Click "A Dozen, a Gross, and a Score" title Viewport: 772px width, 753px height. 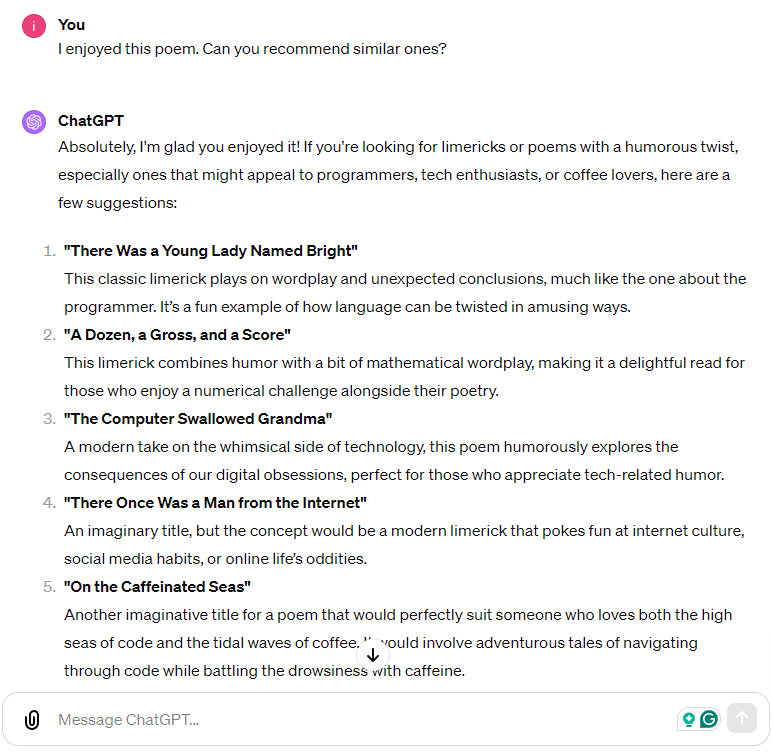[177, 335]
